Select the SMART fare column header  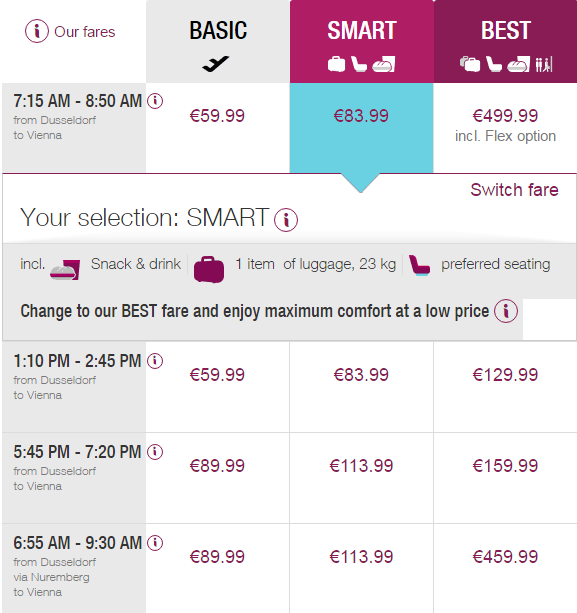tap(362, 41)
